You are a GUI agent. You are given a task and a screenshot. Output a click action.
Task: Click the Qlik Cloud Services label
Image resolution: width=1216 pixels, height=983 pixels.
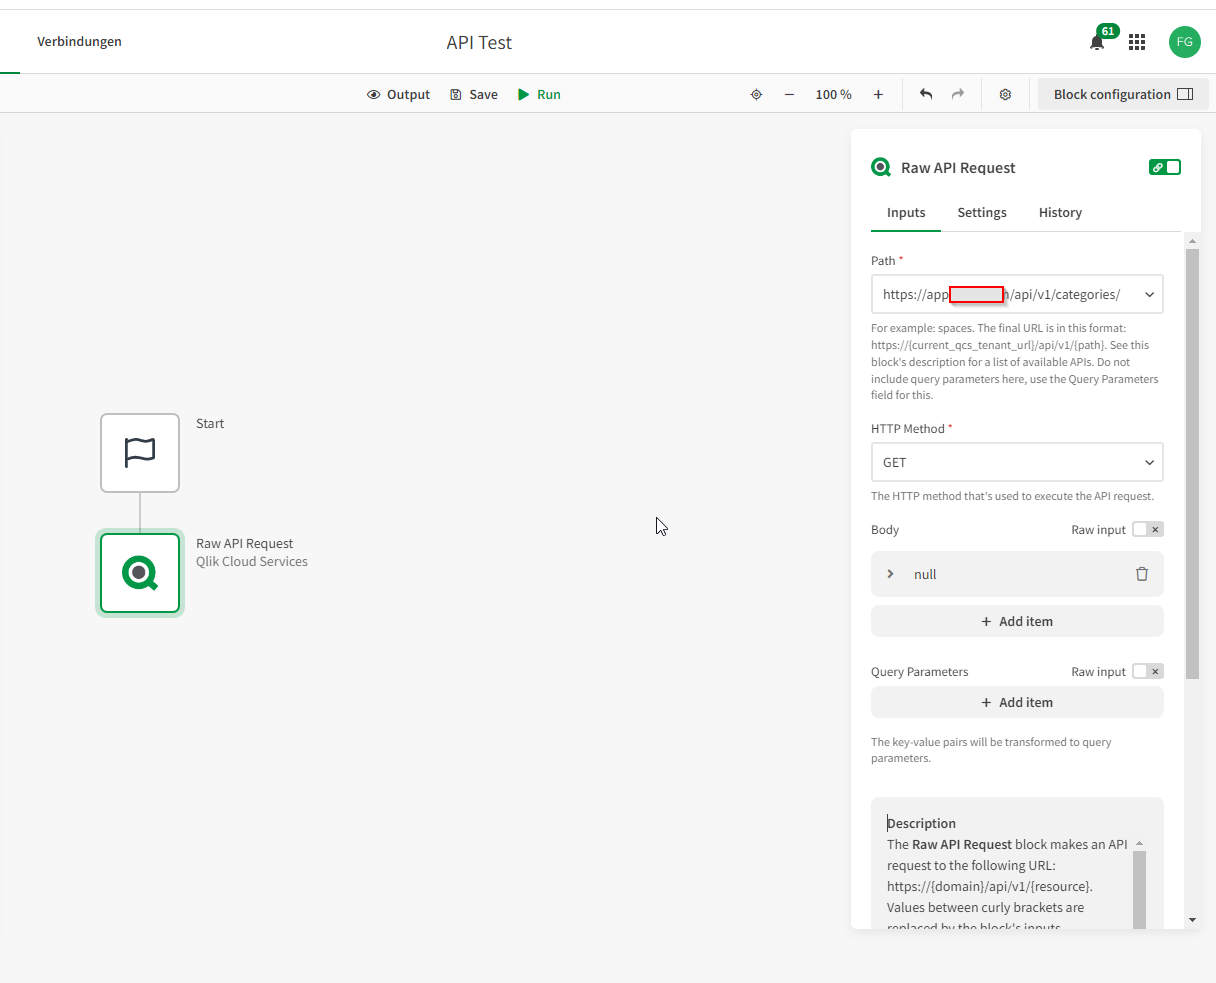click(252, 561)
